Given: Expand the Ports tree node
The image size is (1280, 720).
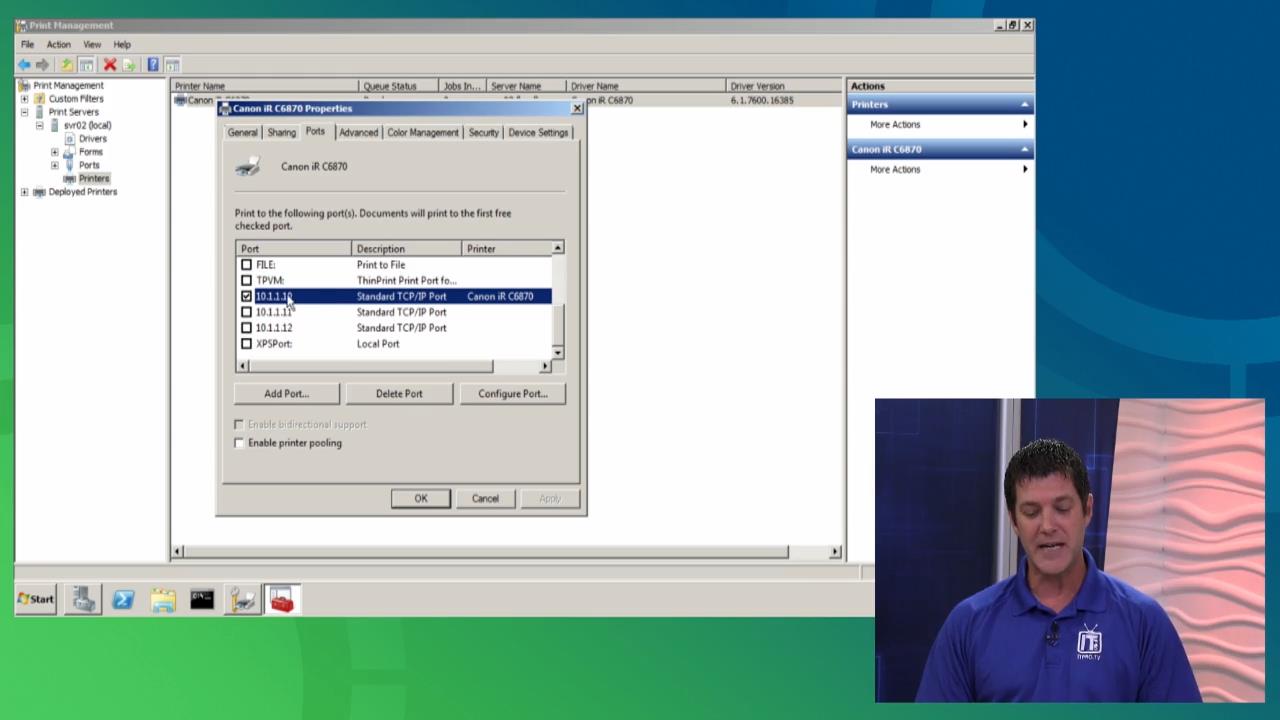Looking at the screenshot, I should tap(55, 165).
